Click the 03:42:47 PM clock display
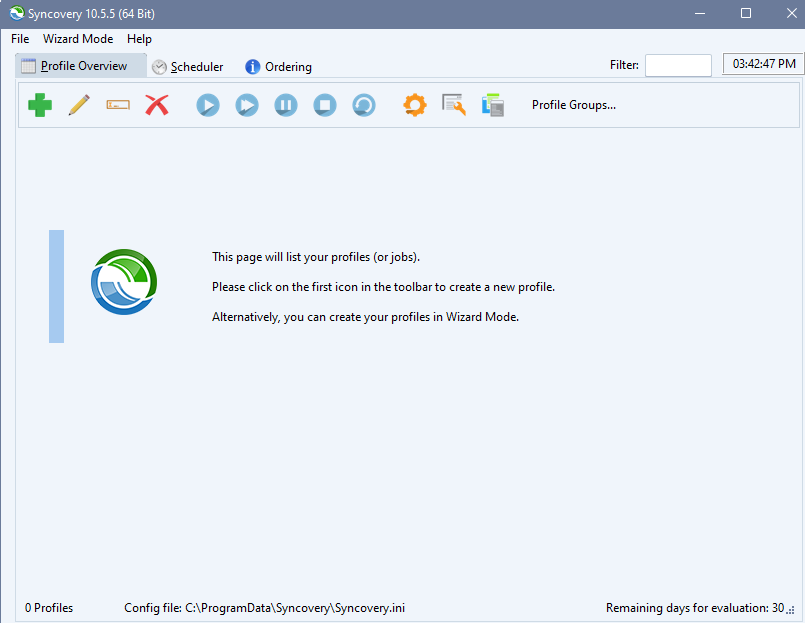Image resolution: width=805 pixels, height=623 pixels. (763, 64)
